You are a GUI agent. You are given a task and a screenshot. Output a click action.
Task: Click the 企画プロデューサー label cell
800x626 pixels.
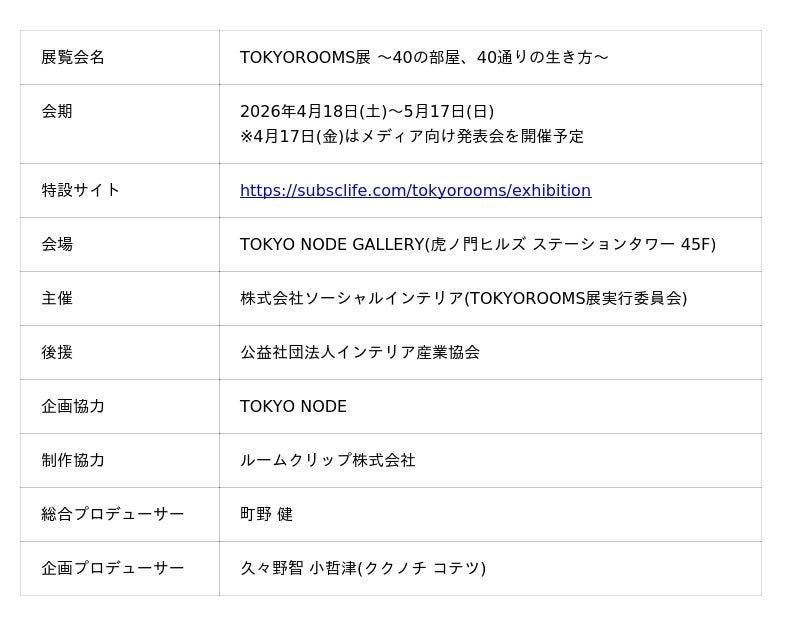coord(113,568)
